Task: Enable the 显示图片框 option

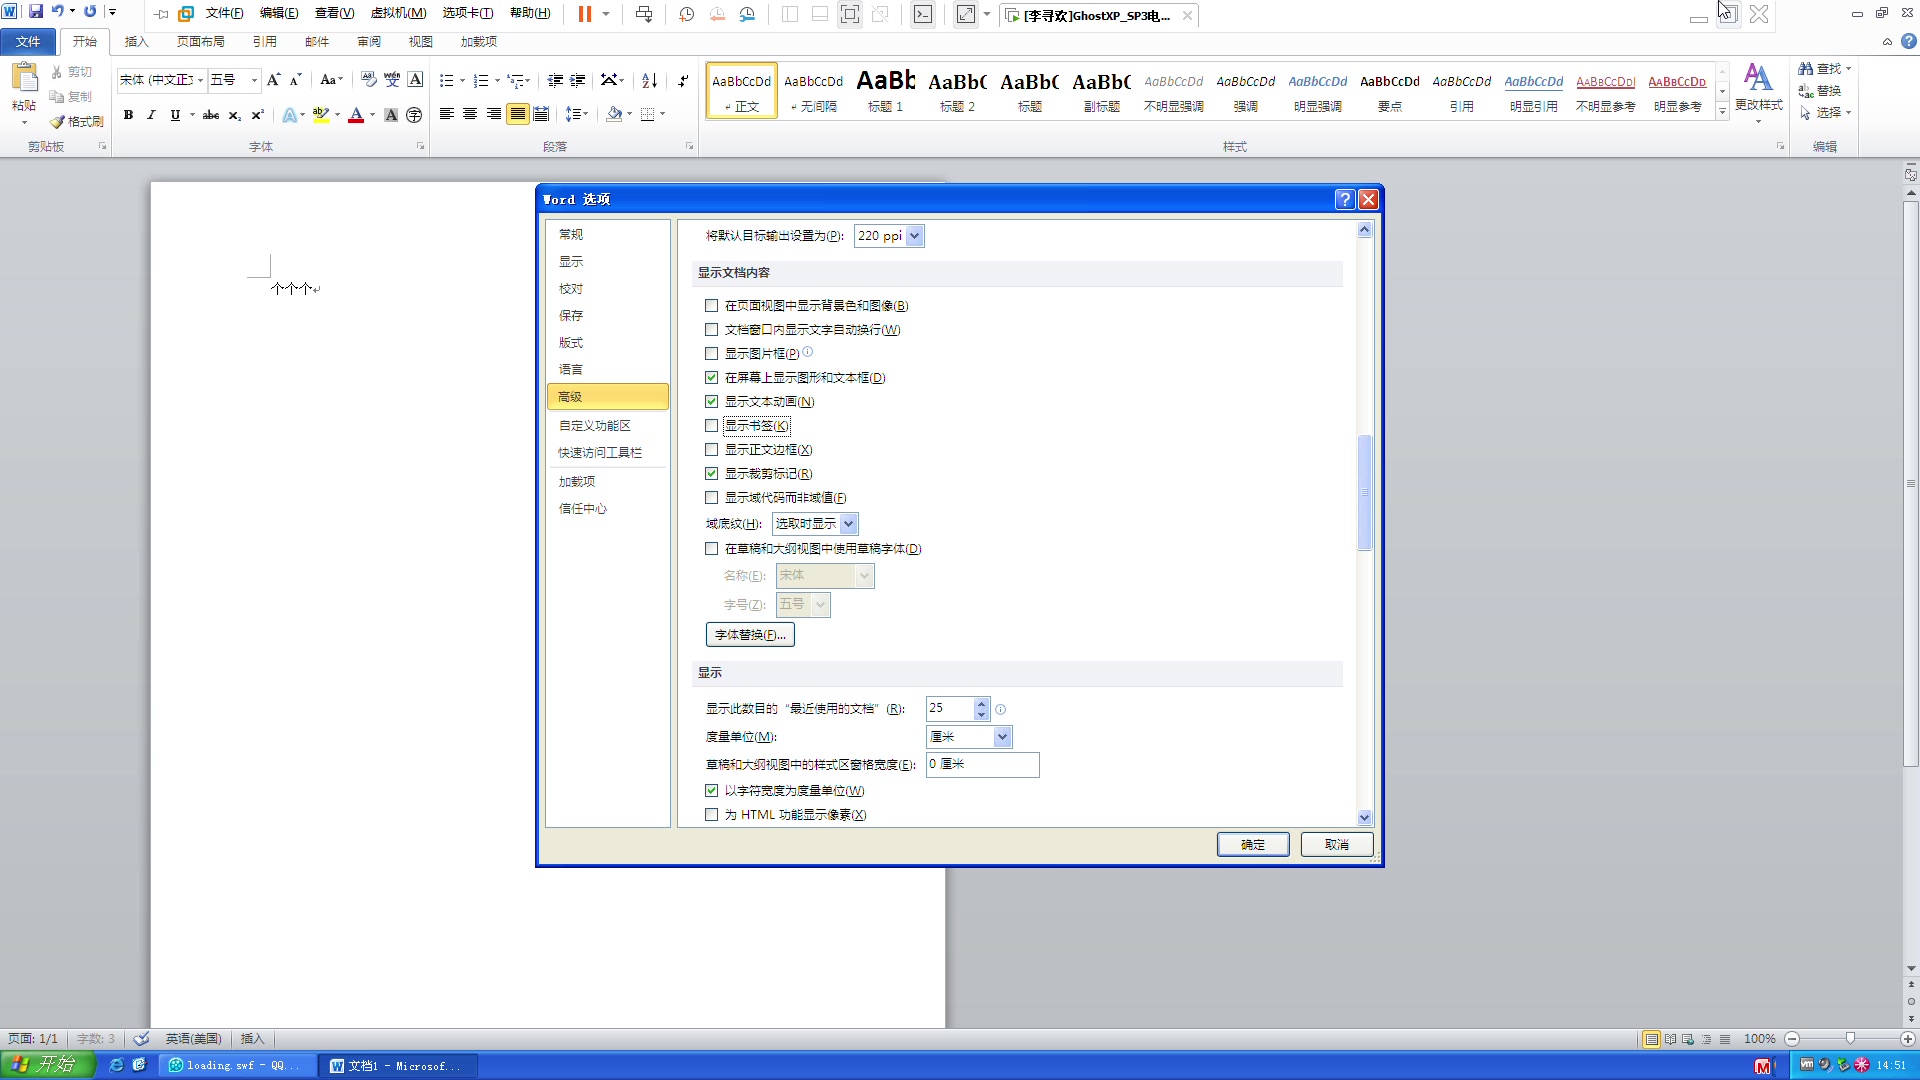Action: click(711, 353)
